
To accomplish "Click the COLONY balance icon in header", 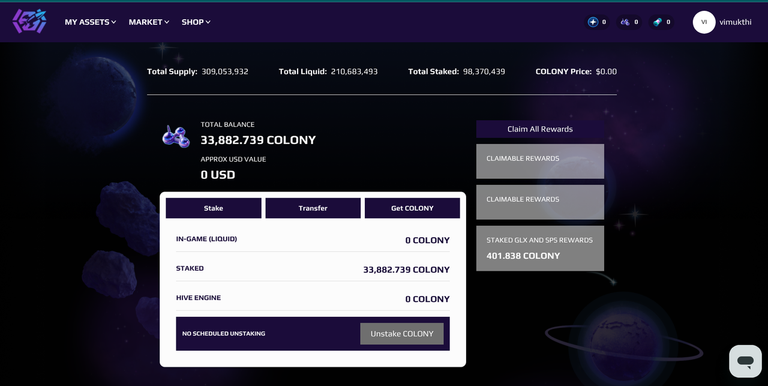I will point(625,22).
